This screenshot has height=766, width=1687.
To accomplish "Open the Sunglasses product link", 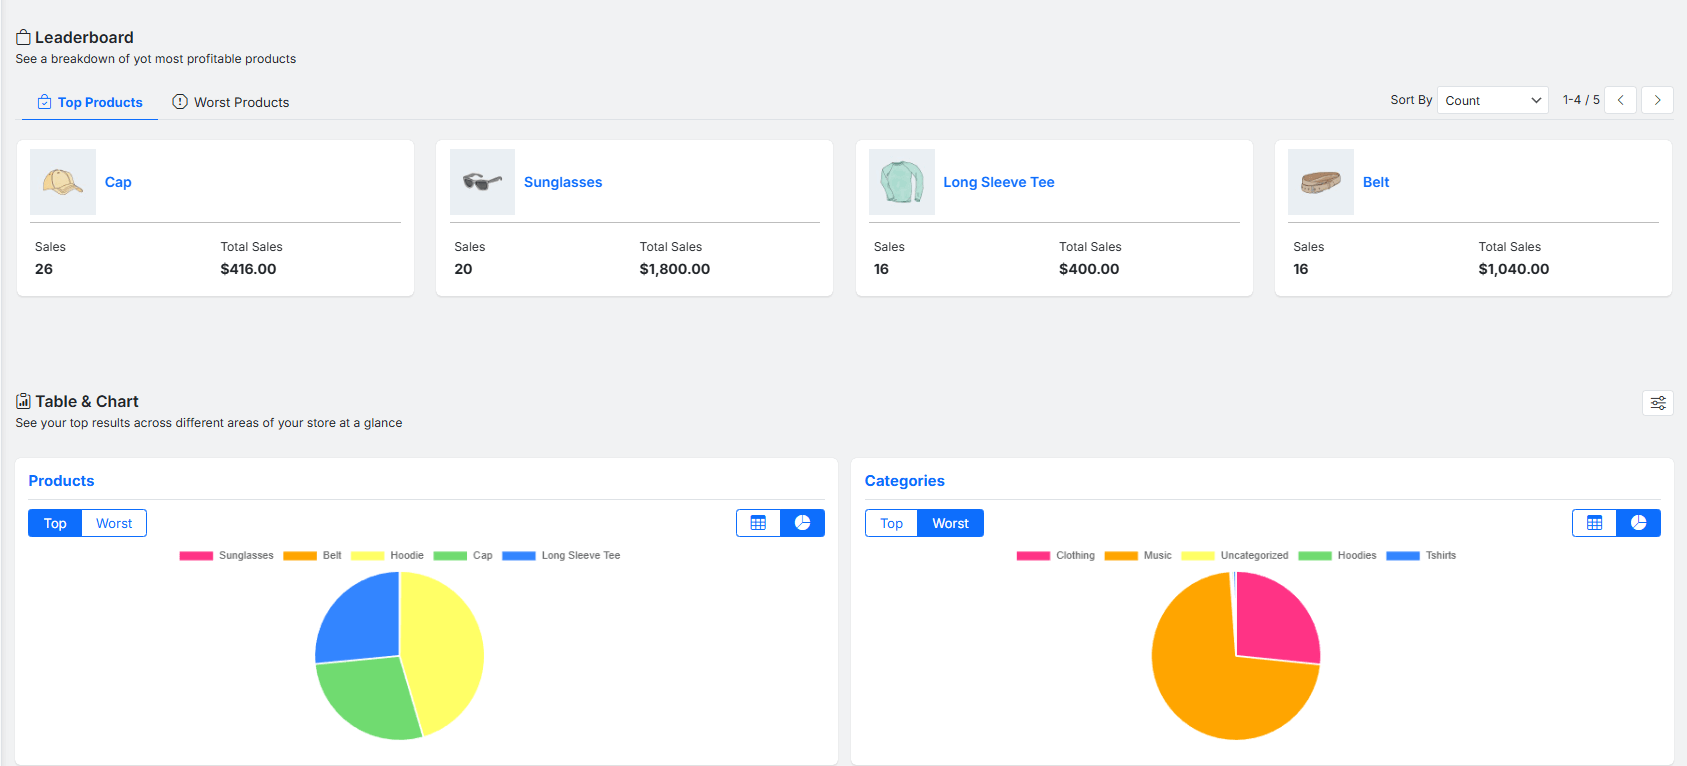I will pos(563,182).
